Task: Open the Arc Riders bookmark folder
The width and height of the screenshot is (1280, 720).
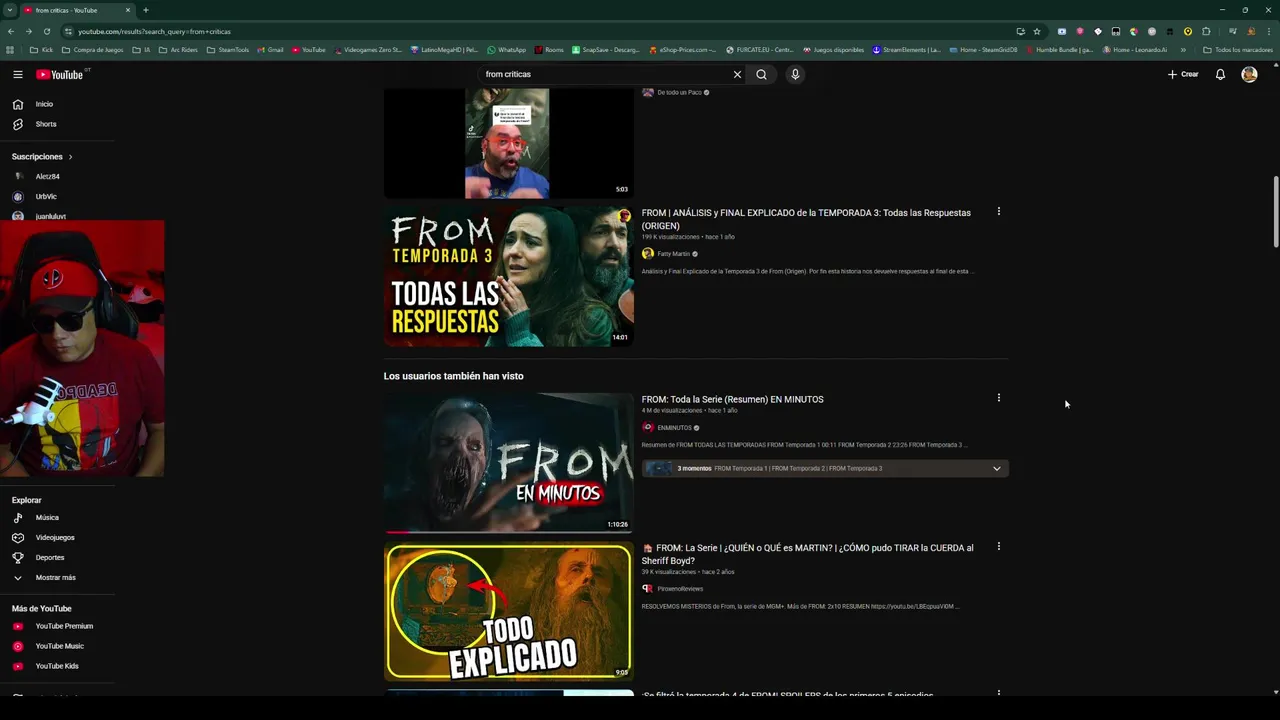Action: click(177, 50)
